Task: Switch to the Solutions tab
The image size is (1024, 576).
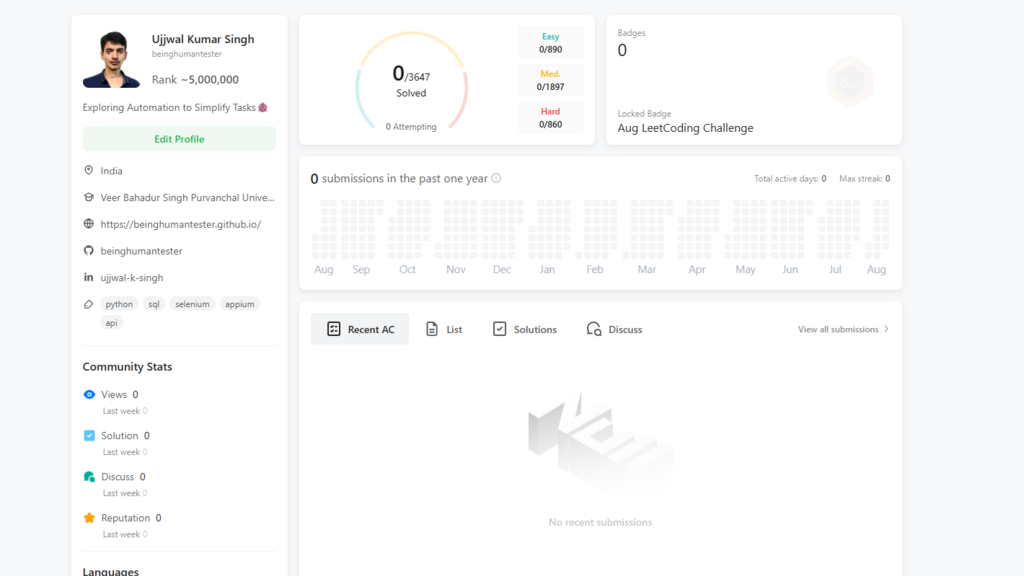Action: pos(524,329)
